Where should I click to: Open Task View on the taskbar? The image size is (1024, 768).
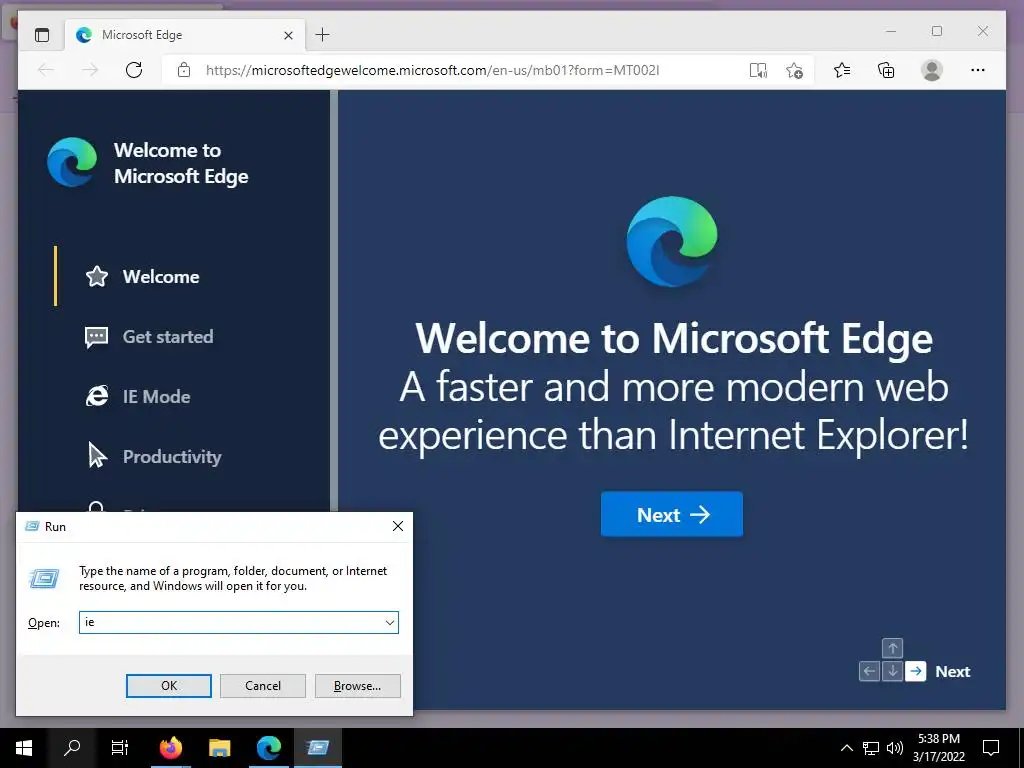coord(120,748)
